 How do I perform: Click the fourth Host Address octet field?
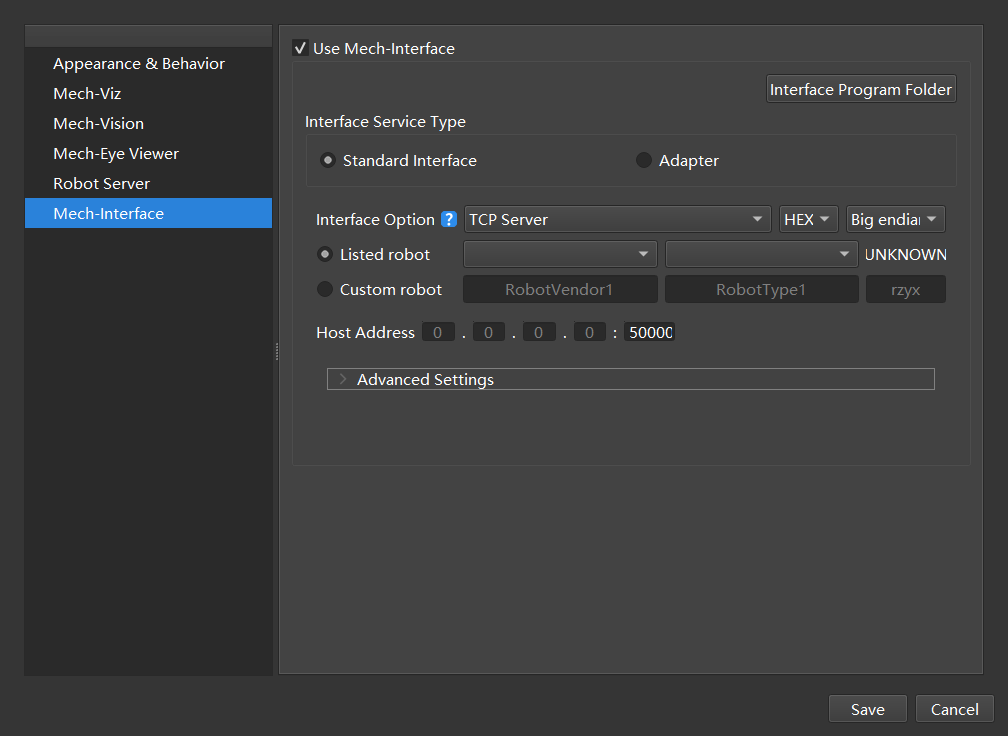pos(590,332)
